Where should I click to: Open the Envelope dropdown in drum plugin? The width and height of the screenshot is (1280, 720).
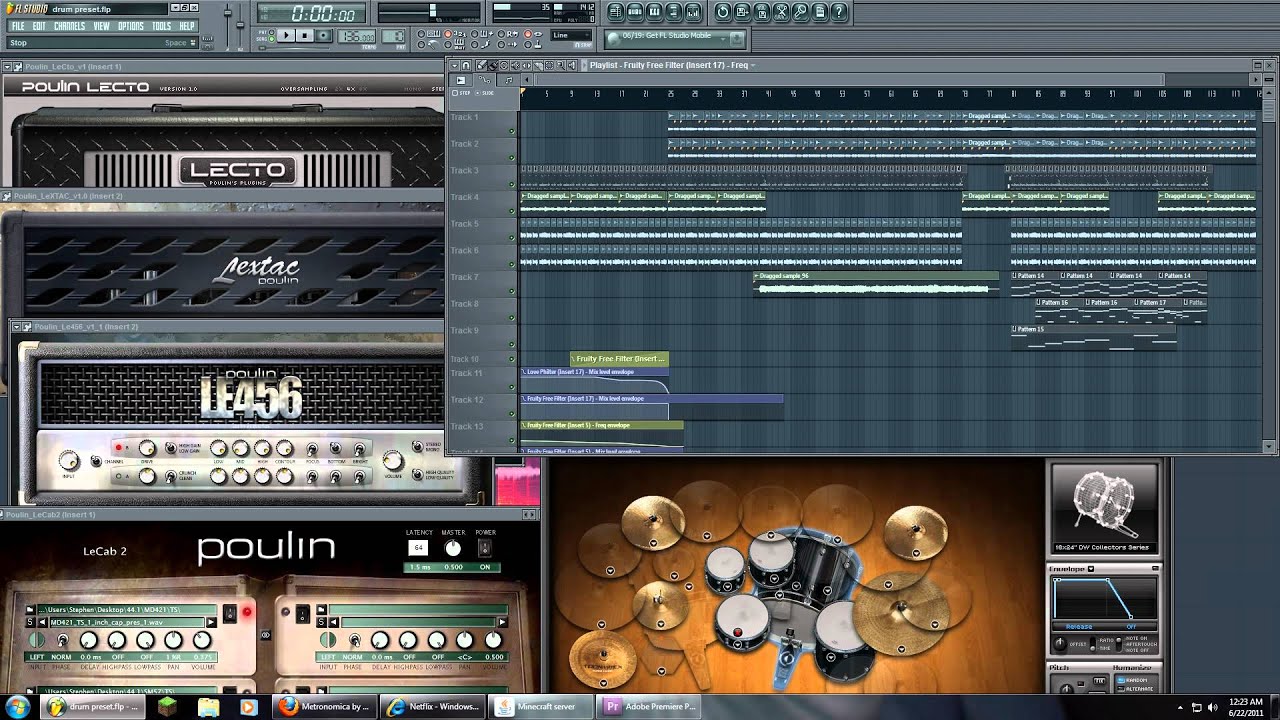click(x=1091, y=569)
